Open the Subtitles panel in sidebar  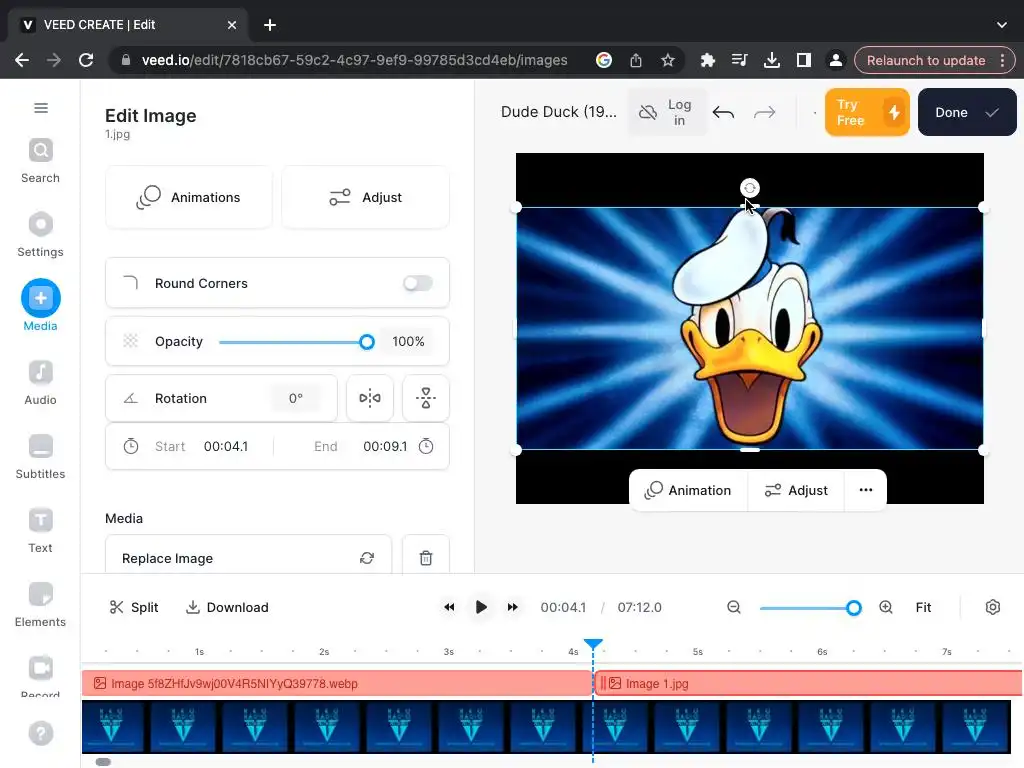tap(40, 457)
